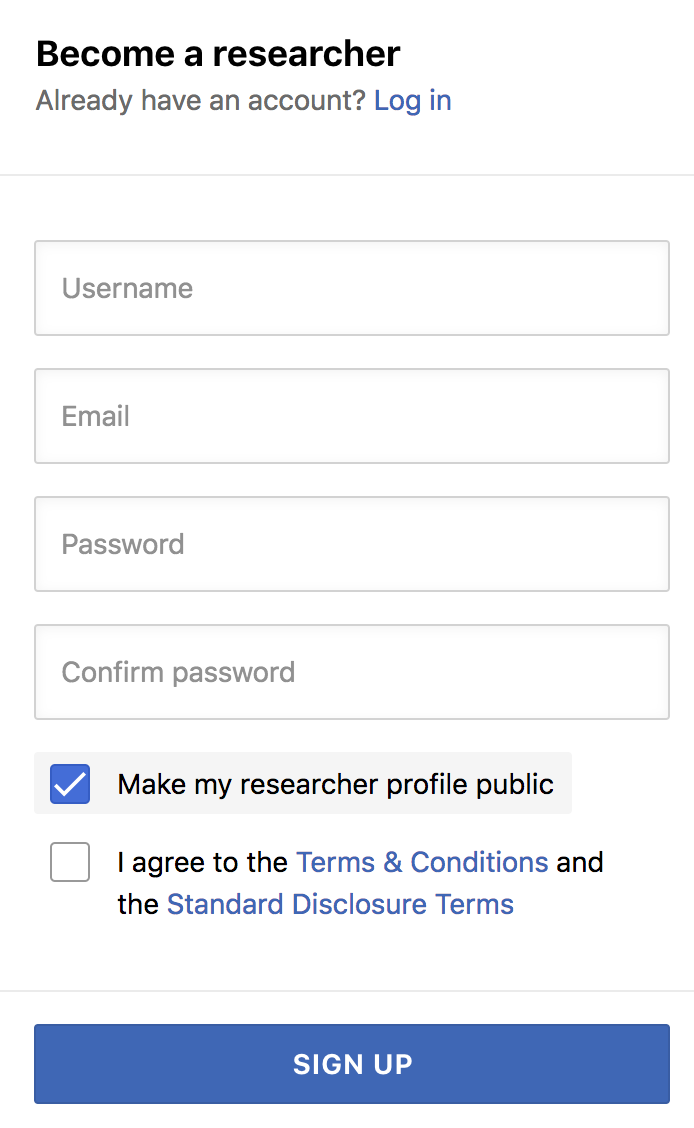Tick the terms agreement checkbox
This screenshot has height=1128, width=694.
(70, 862)
